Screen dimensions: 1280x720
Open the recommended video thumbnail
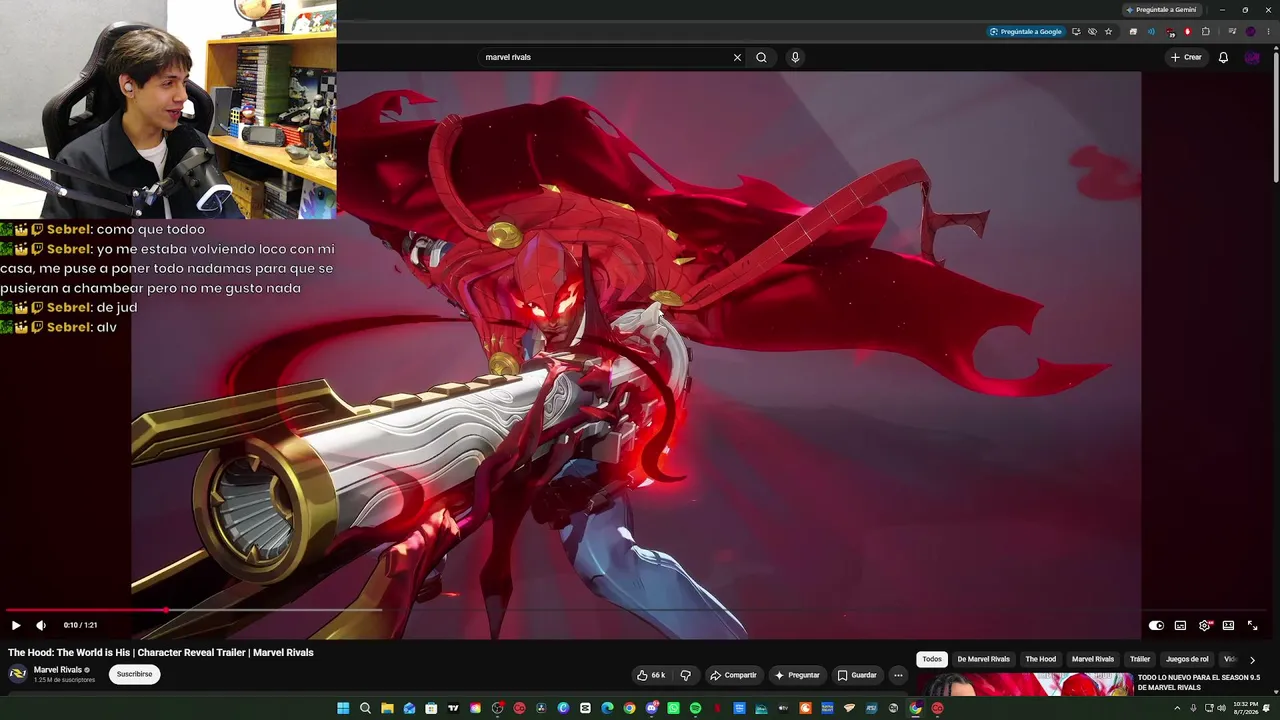[x=1024, y=684]
